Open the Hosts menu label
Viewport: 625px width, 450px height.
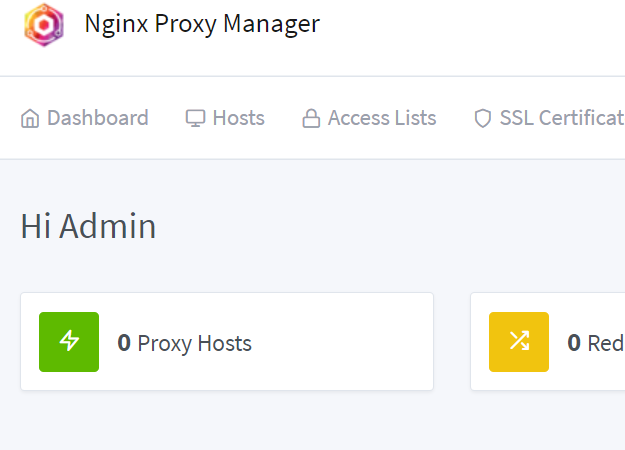(238, 118)
